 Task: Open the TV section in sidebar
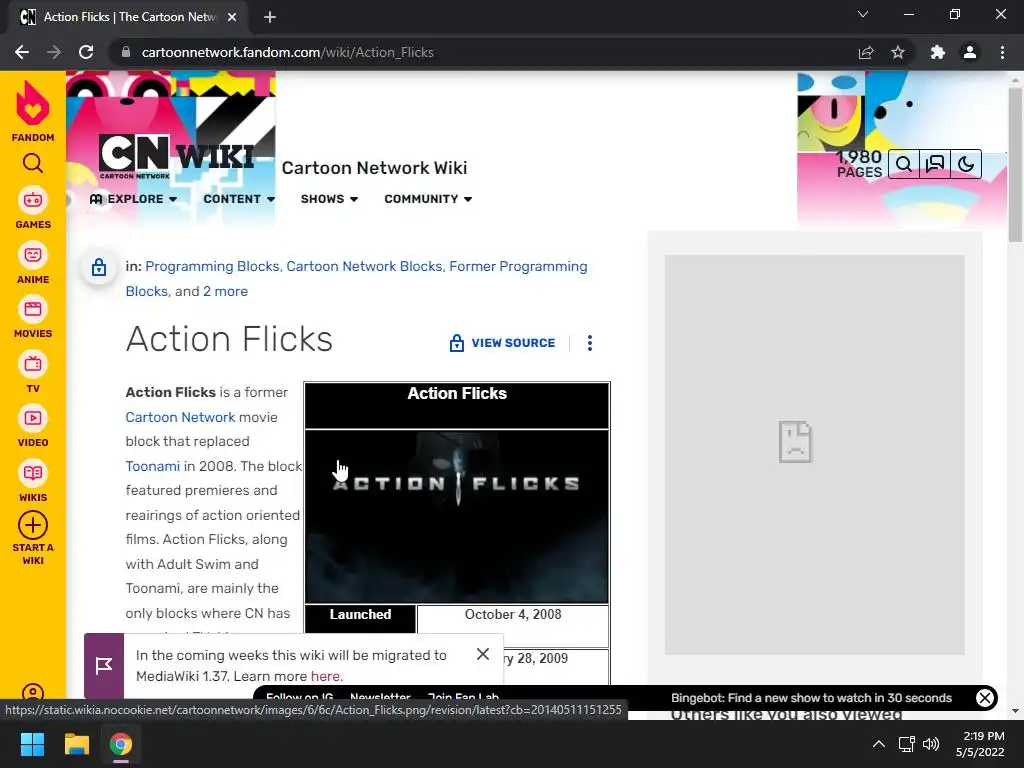click(33, 373)
